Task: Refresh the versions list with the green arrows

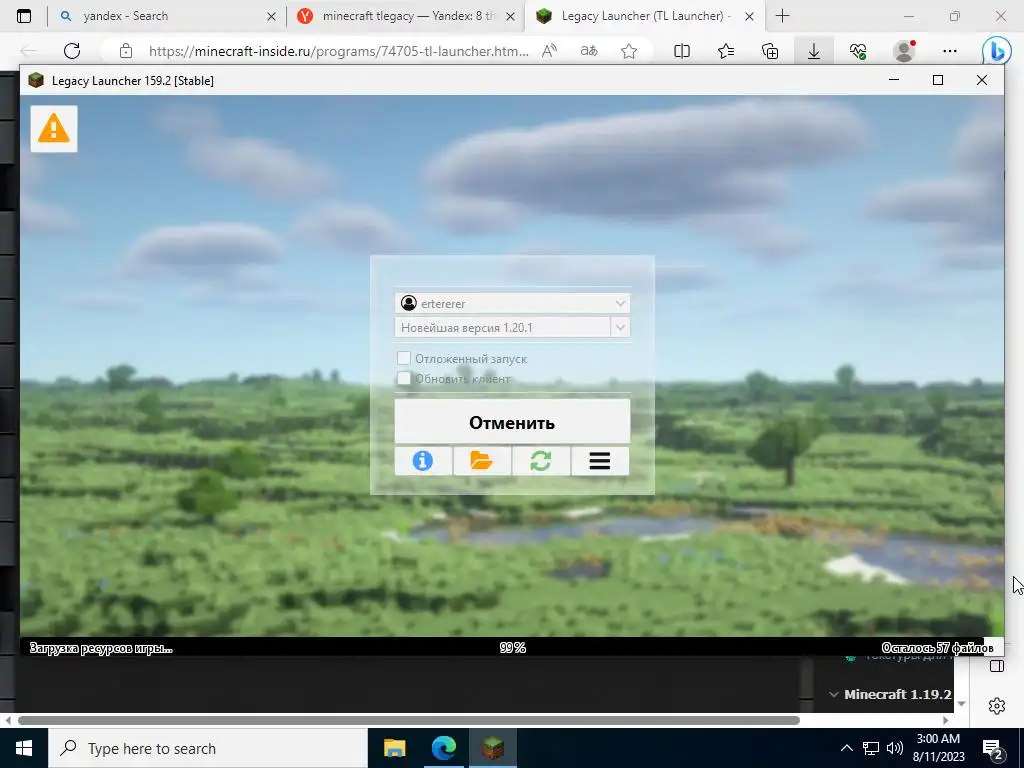Action: coord(541,461)
